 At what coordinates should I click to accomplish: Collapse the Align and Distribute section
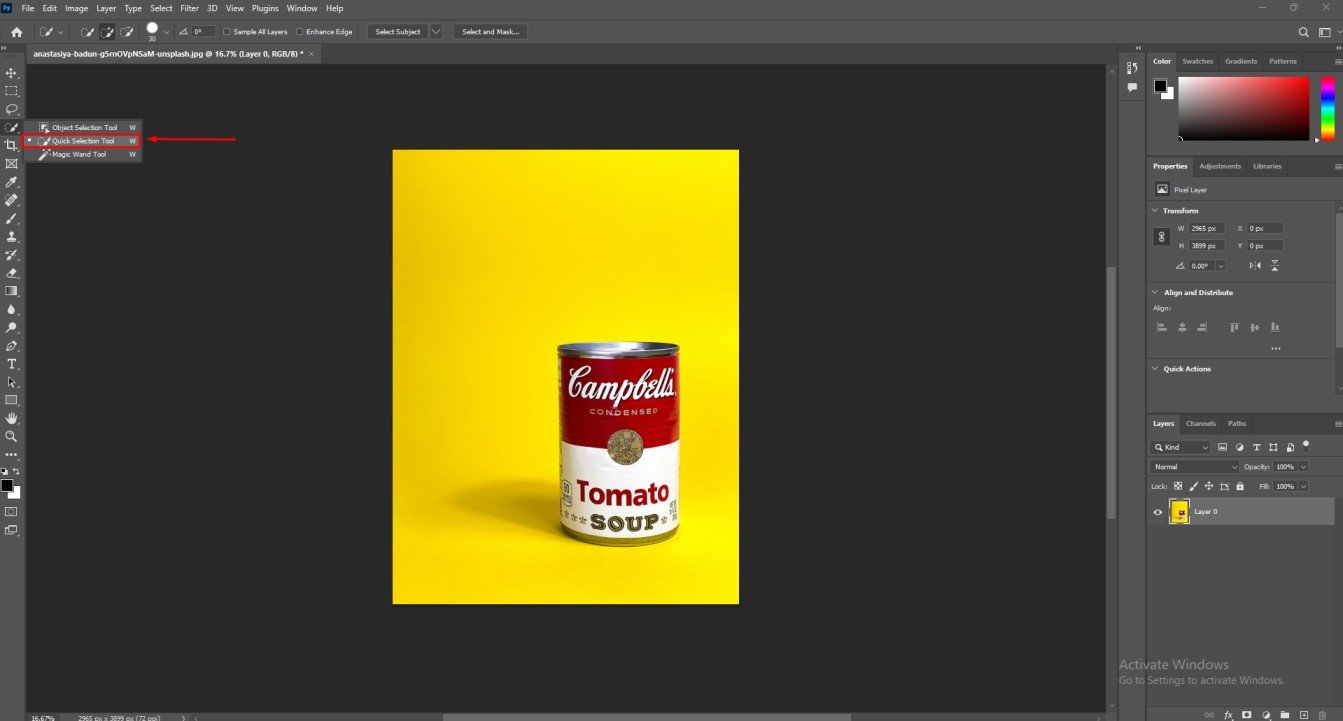tap(1155, 293)
